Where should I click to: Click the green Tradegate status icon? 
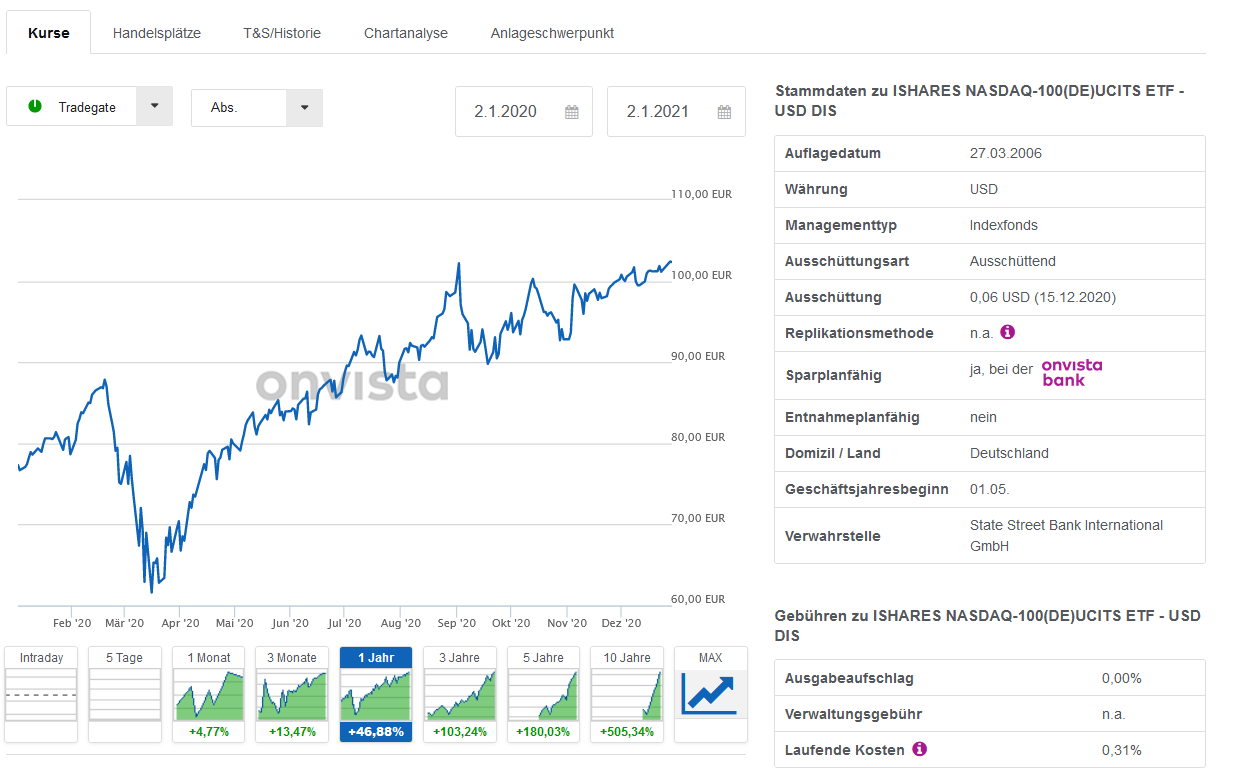pos(35,106)
